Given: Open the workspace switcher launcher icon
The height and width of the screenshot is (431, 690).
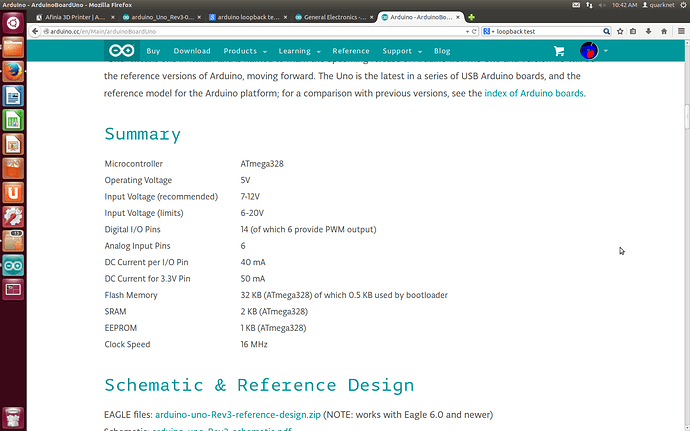Looking at the screenshot, I should click(x=13, y=289).
